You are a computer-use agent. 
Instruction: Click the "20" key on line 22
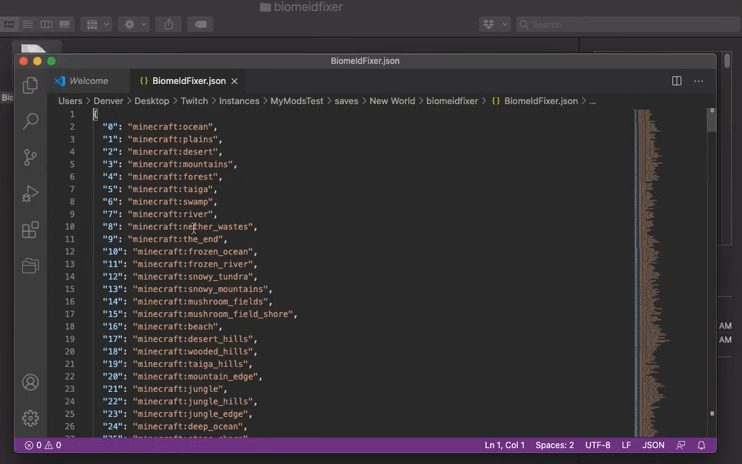coord(113,376)
